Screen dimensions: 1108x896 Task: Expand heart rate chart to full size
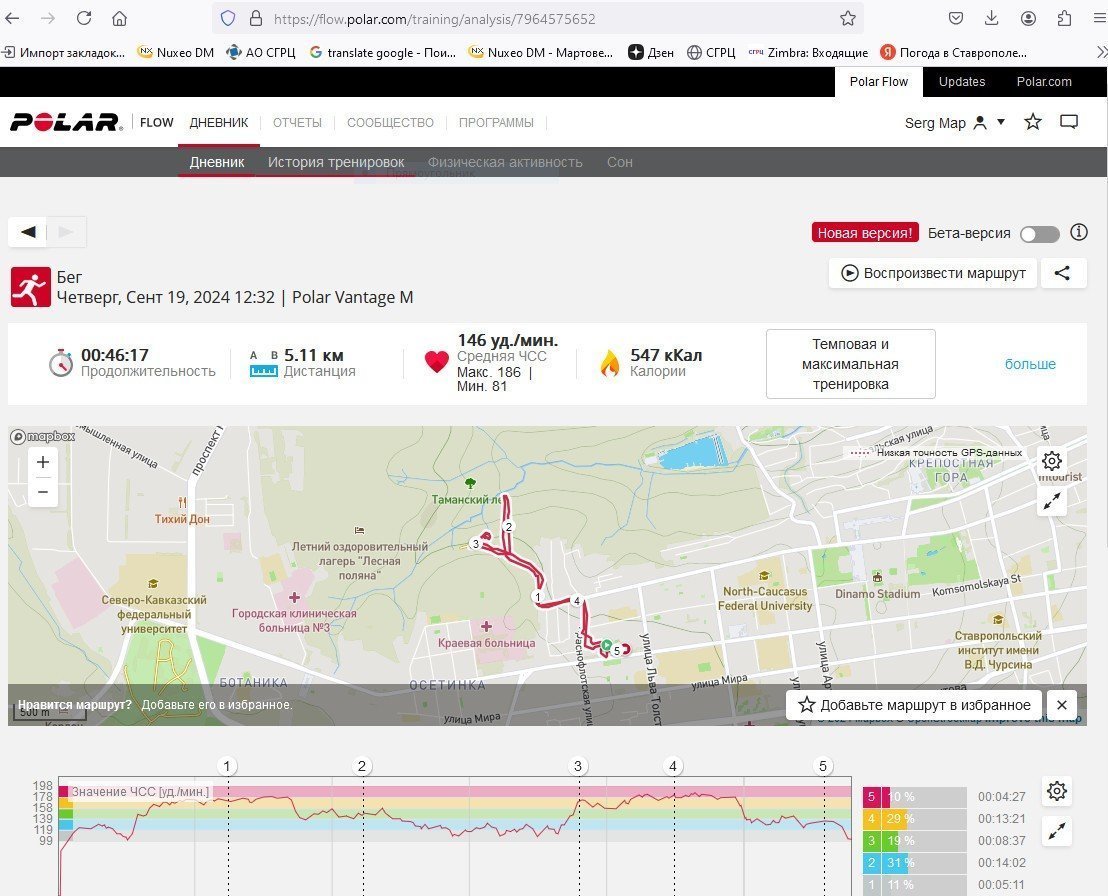pyautogui.click(x=1056, y=832)
